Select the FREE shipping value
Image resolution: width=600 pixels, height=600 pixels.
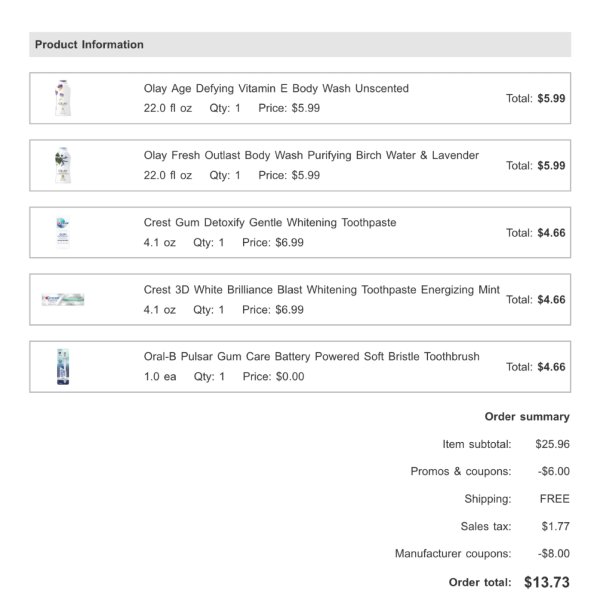click(554, 499)
